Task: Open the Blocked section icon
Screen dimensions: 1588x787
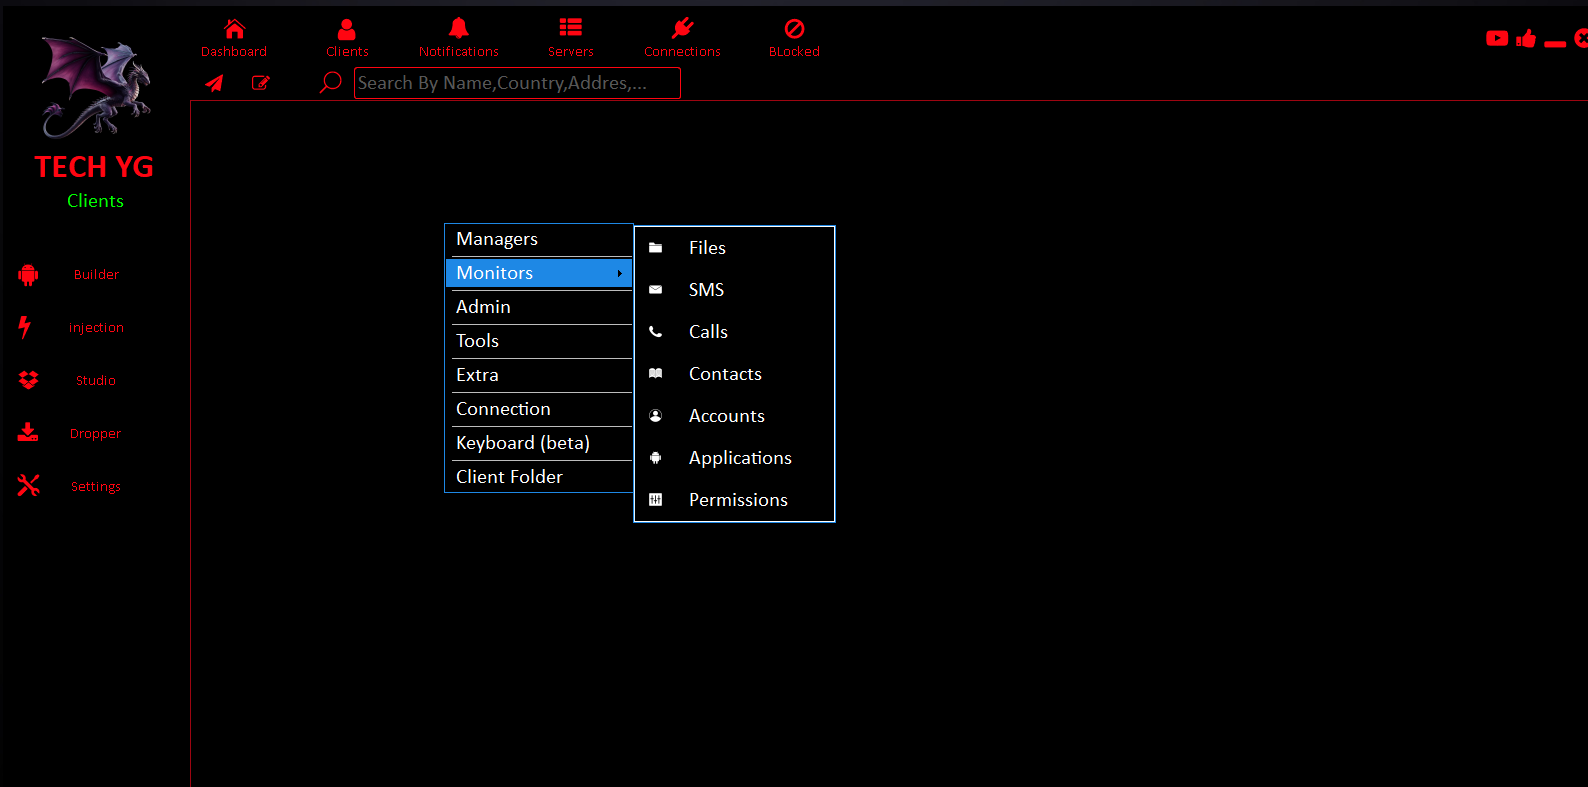Action: click(794, 29)
